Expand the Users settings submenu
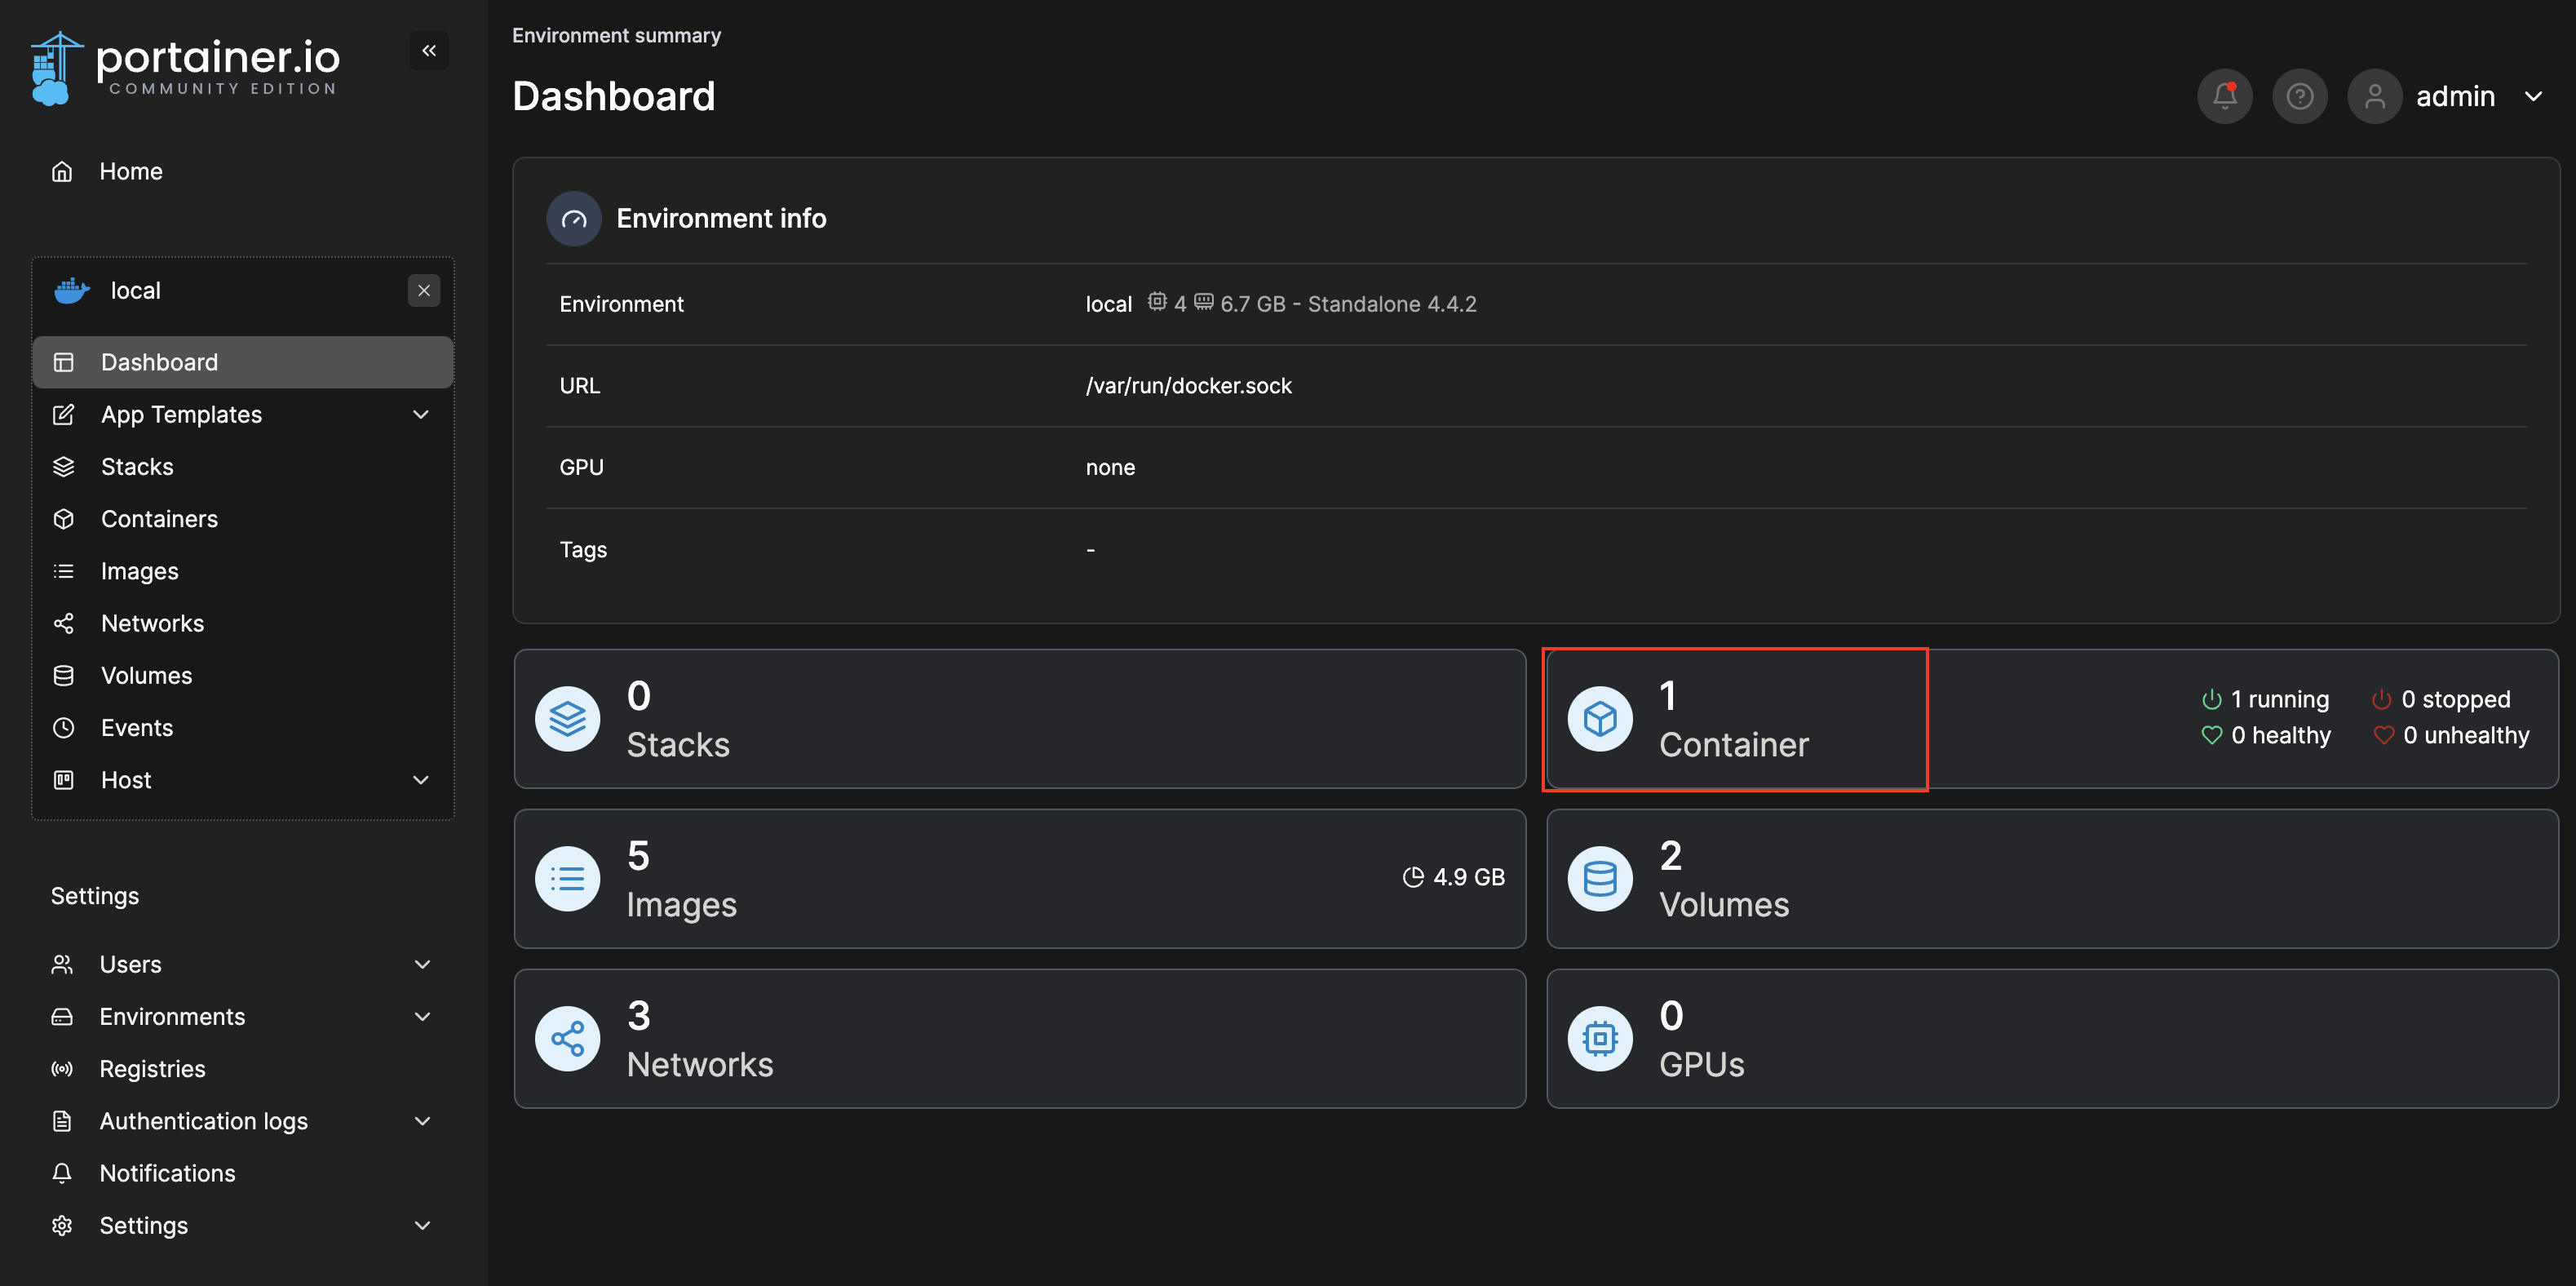2576x1286 pixels. [422, 964]
